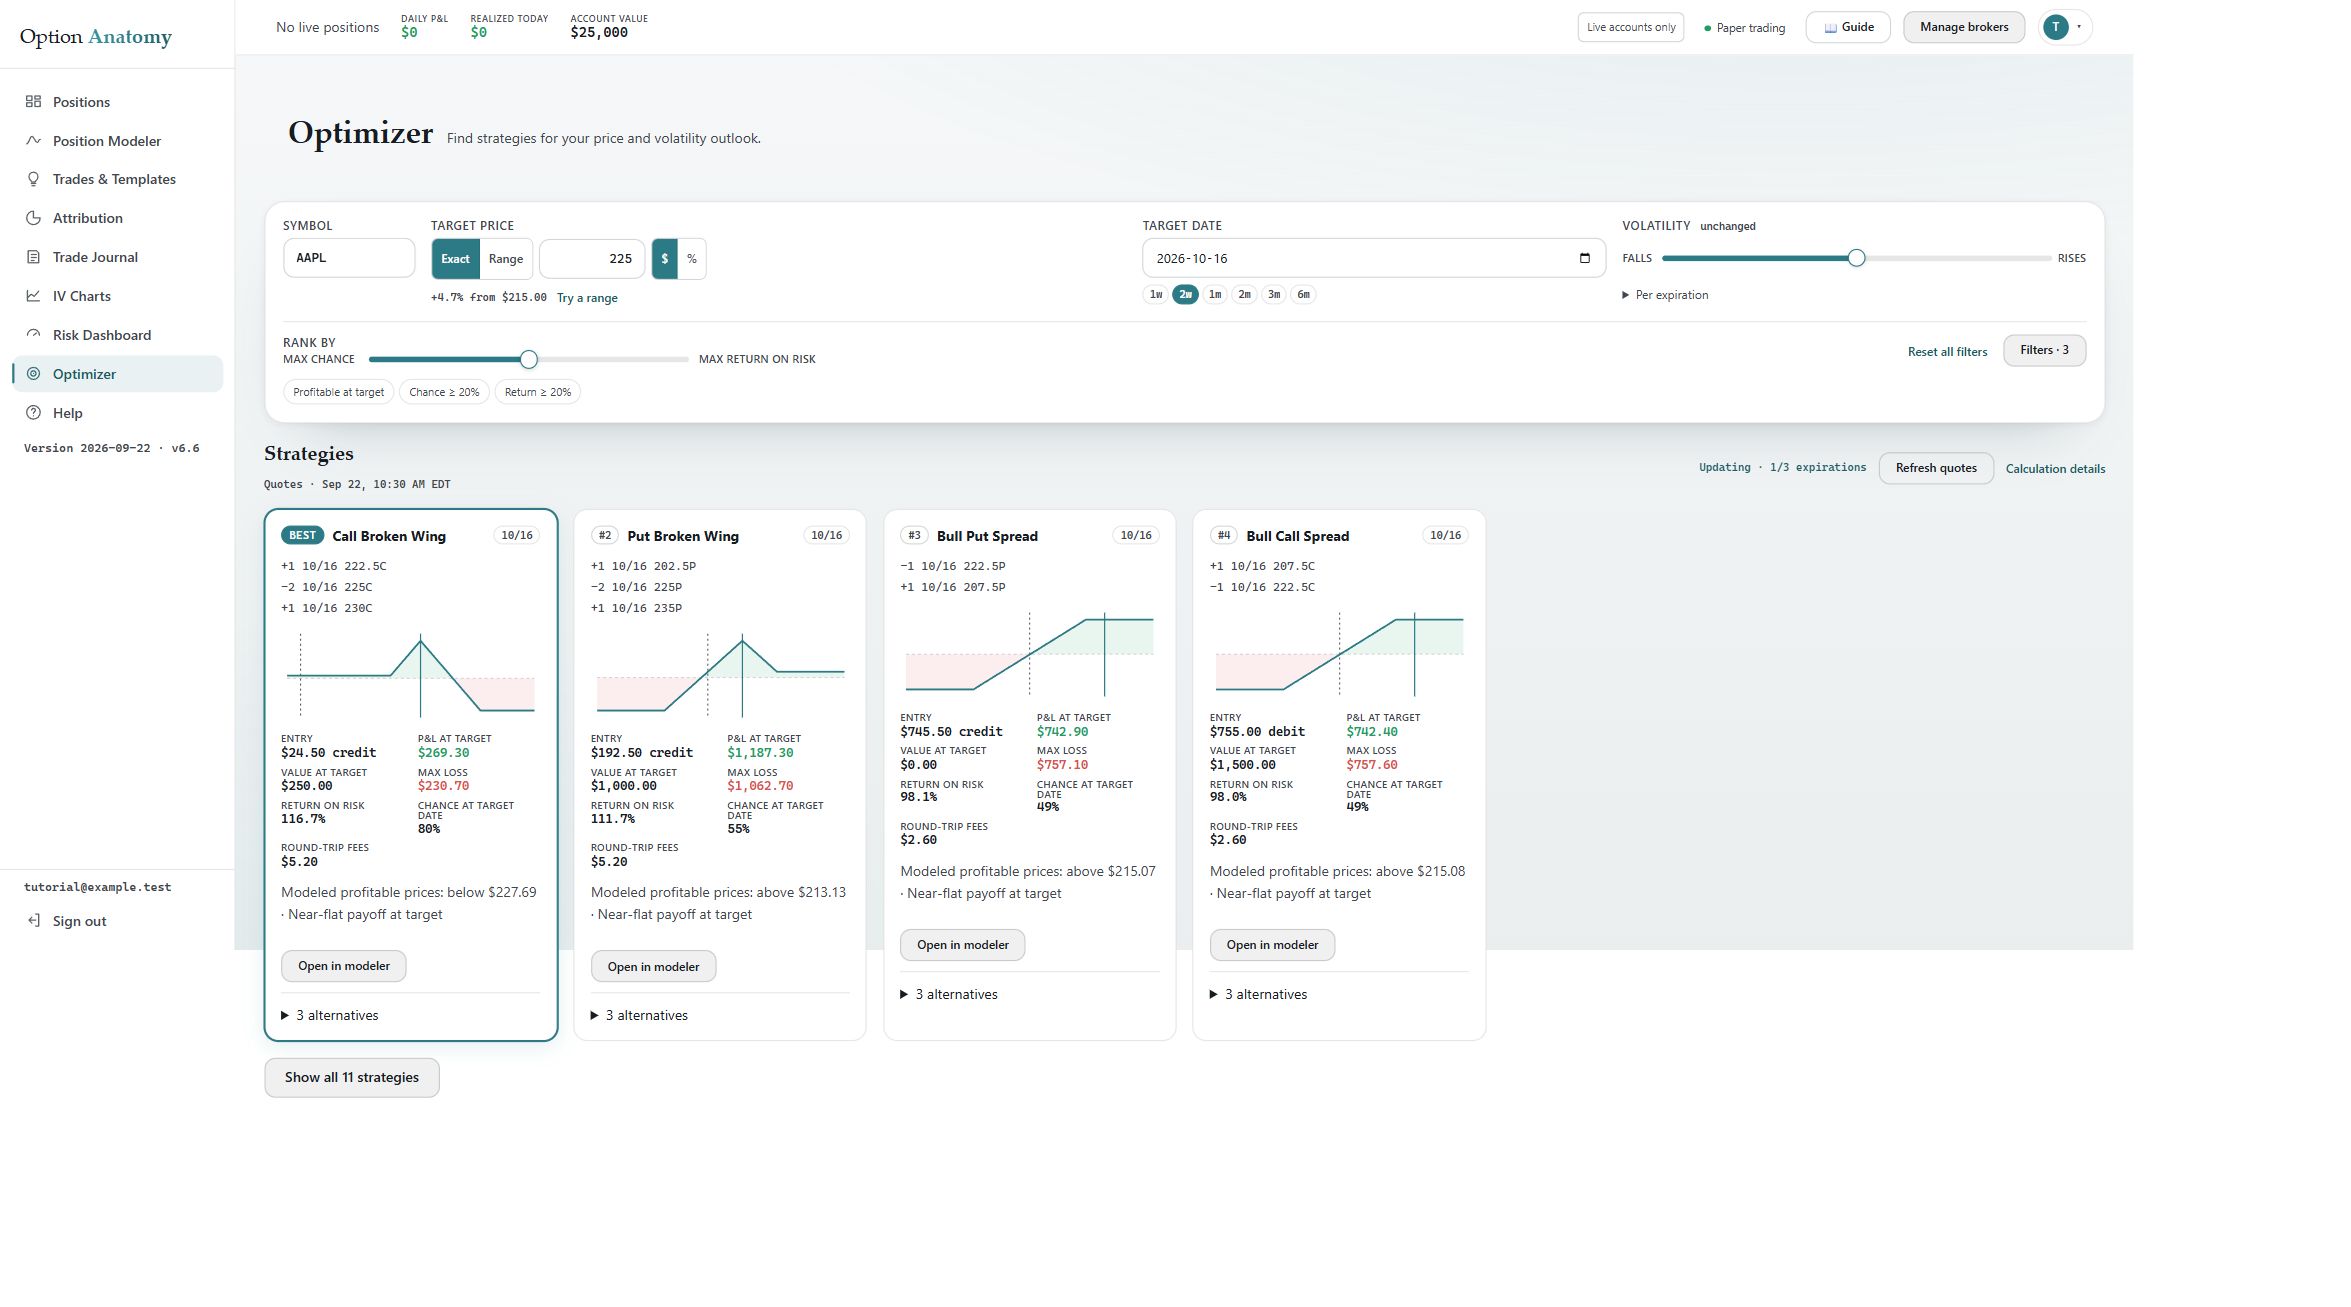The width and height of the screenshot is (2351, 1307).
Task: Click the Optimizer target icon
Action: point(33,374)
